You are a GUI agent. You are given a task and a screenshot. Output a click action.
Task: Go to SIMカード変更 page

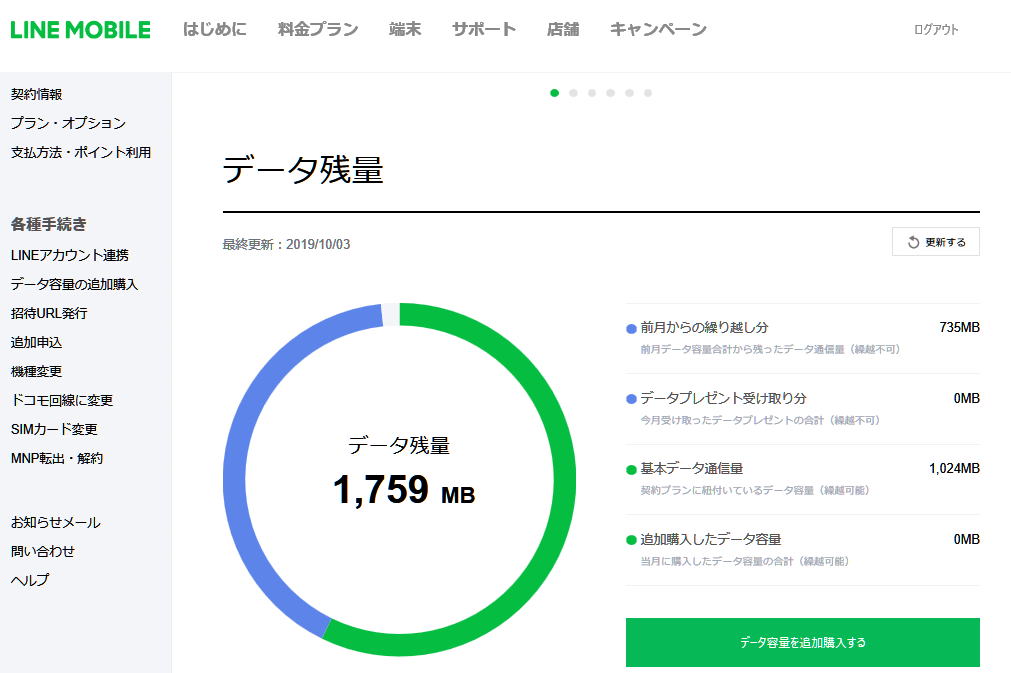pos(54,429)
